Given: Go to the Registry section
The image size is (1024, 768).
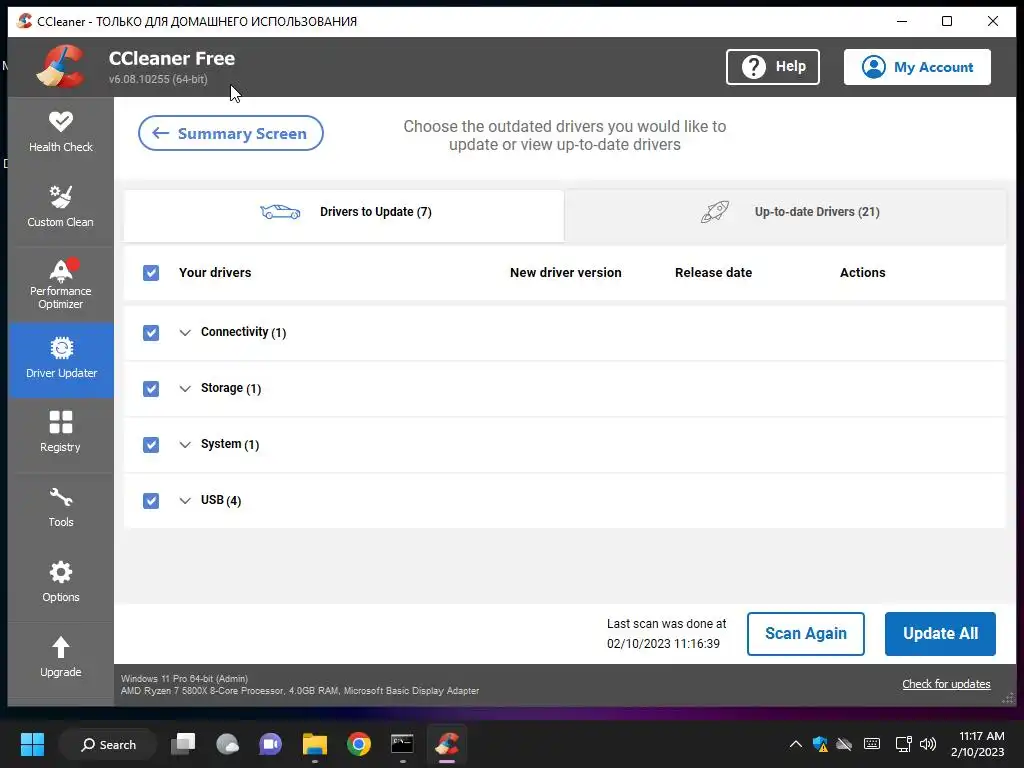Looking at the screenshot, I should click(x=61, y=434).
